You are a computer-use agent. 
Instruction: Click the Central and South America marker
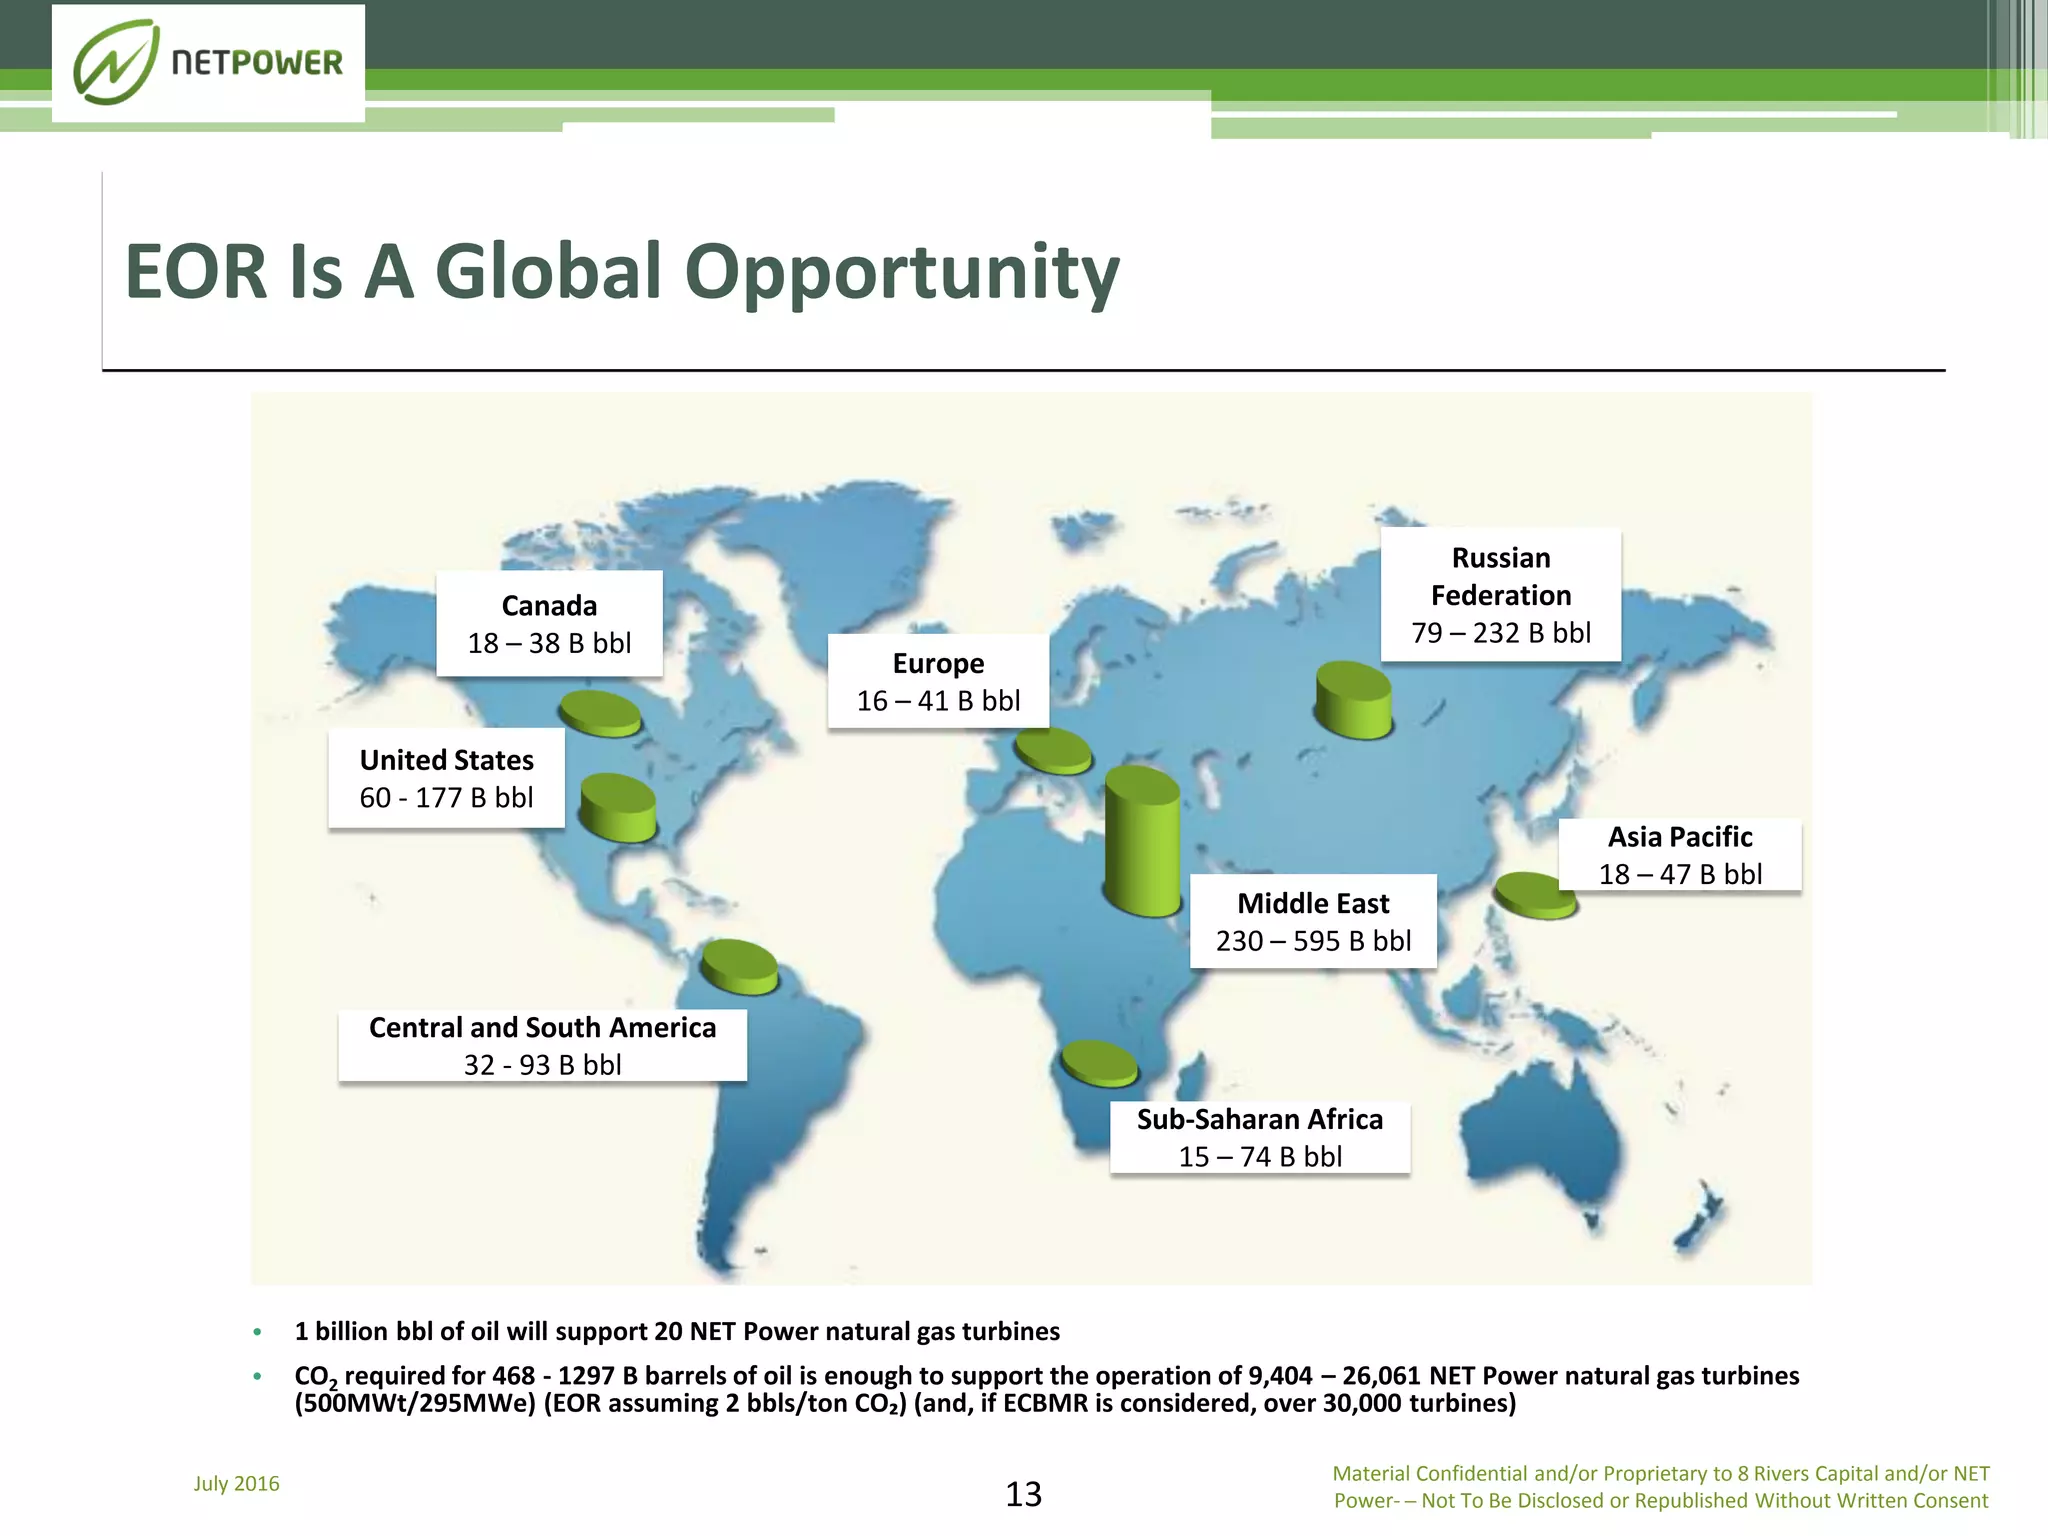(x=739, y=966)
